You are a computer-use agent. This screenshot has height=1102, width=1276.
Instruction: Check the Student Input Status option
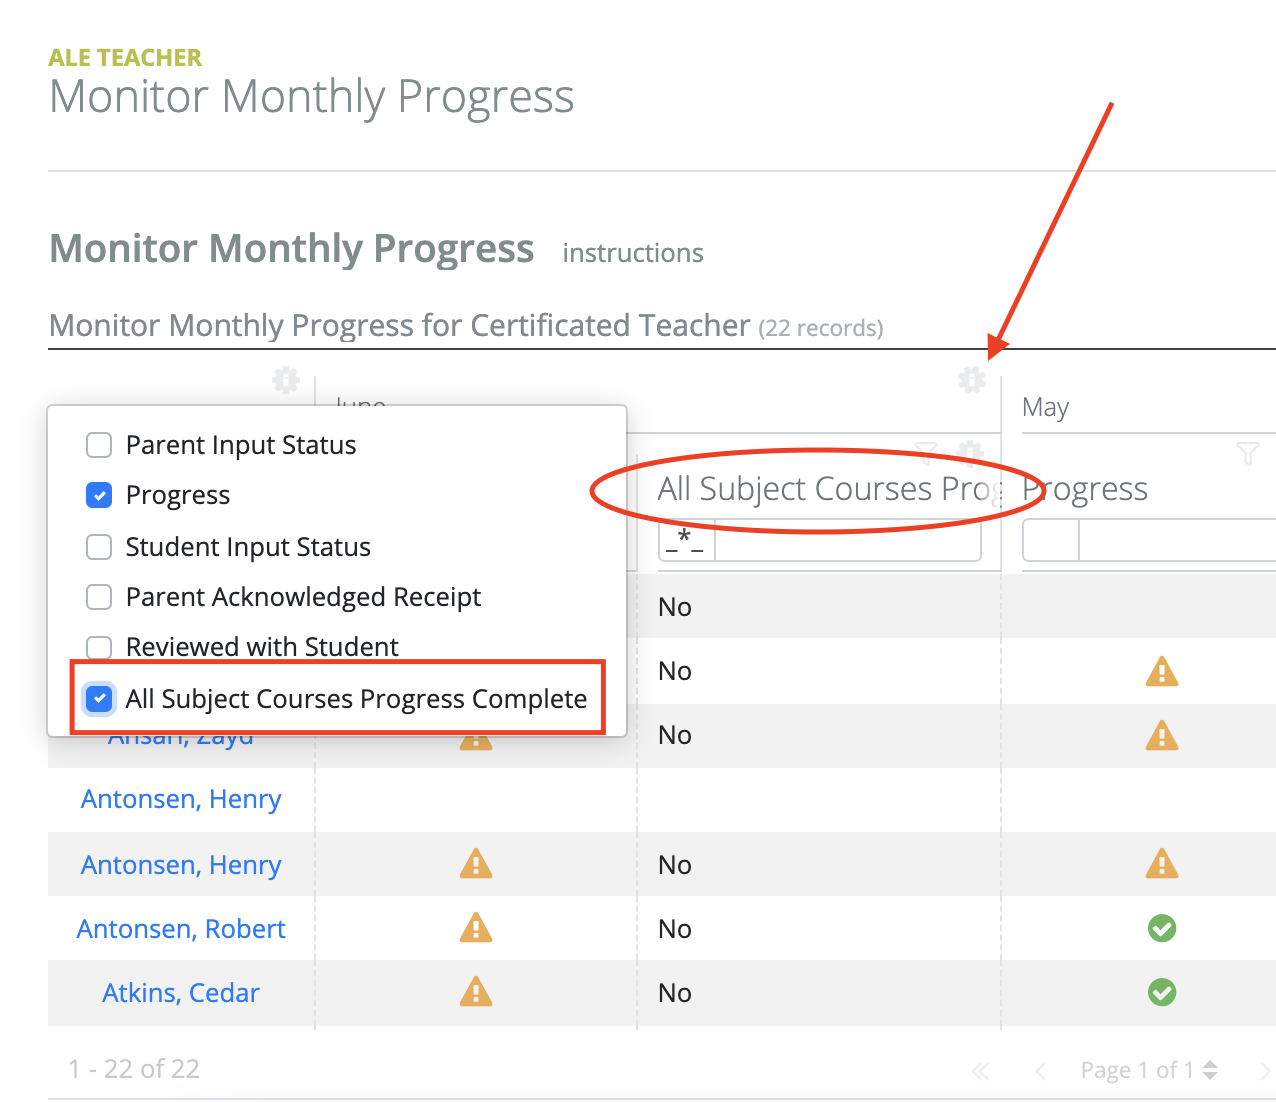tap(99, 547)
